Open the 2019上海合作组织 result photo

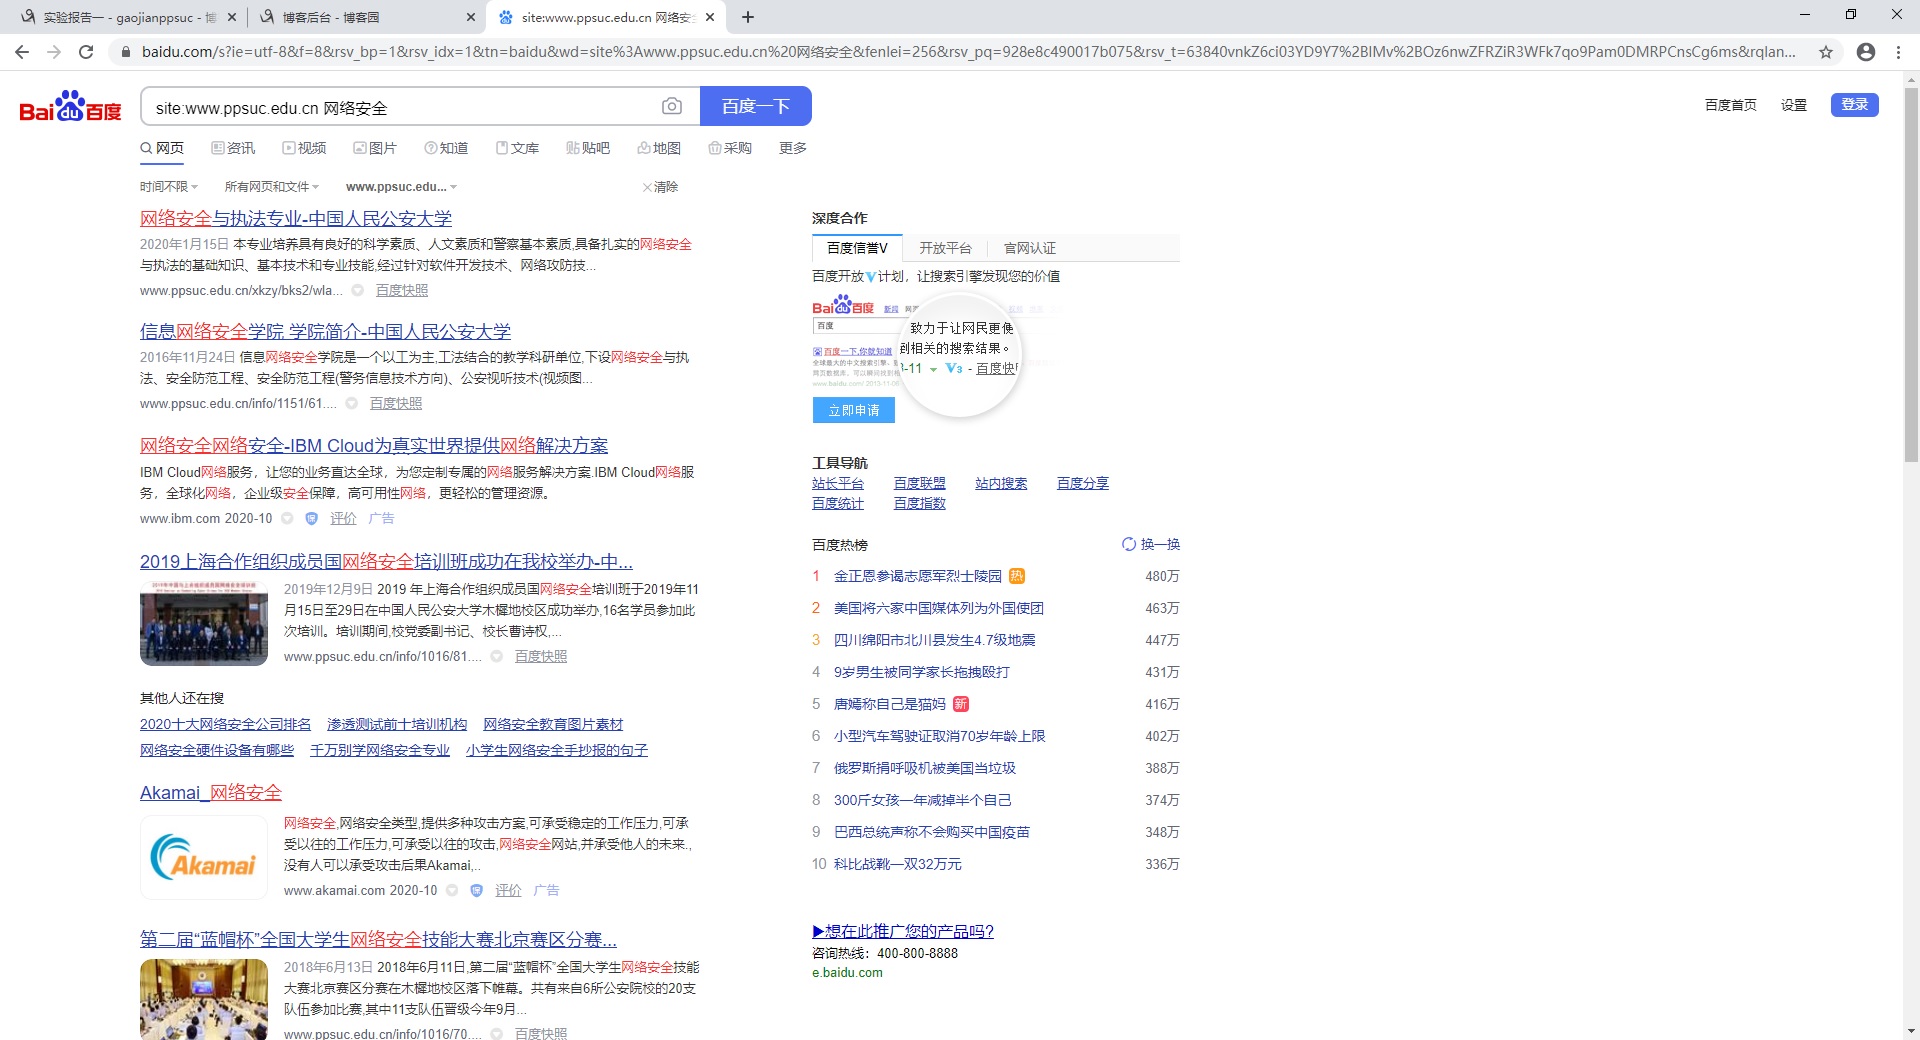(204, 623)
